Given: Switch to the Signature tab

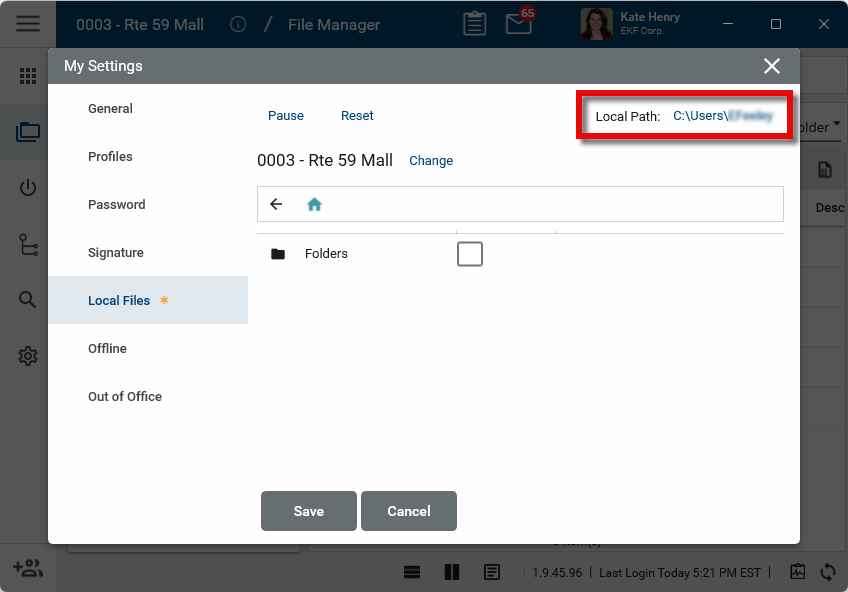Looking at the screenshot, I should [x=116, y=253].
